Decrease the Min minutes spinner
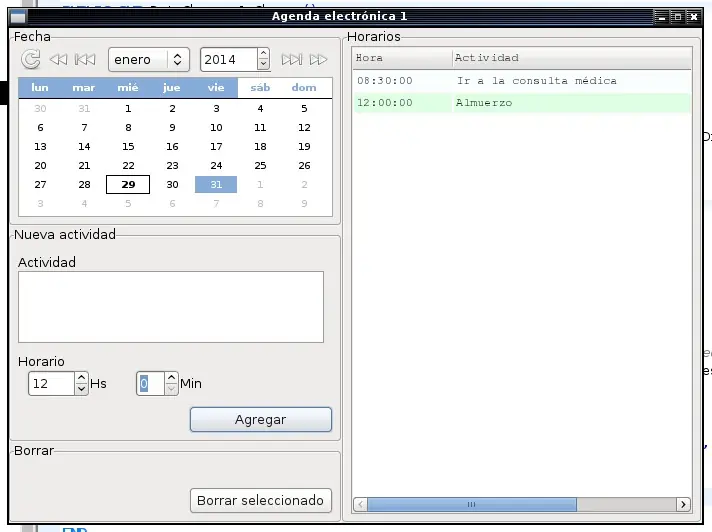This screenshot has height=532, width=712. 171,389
